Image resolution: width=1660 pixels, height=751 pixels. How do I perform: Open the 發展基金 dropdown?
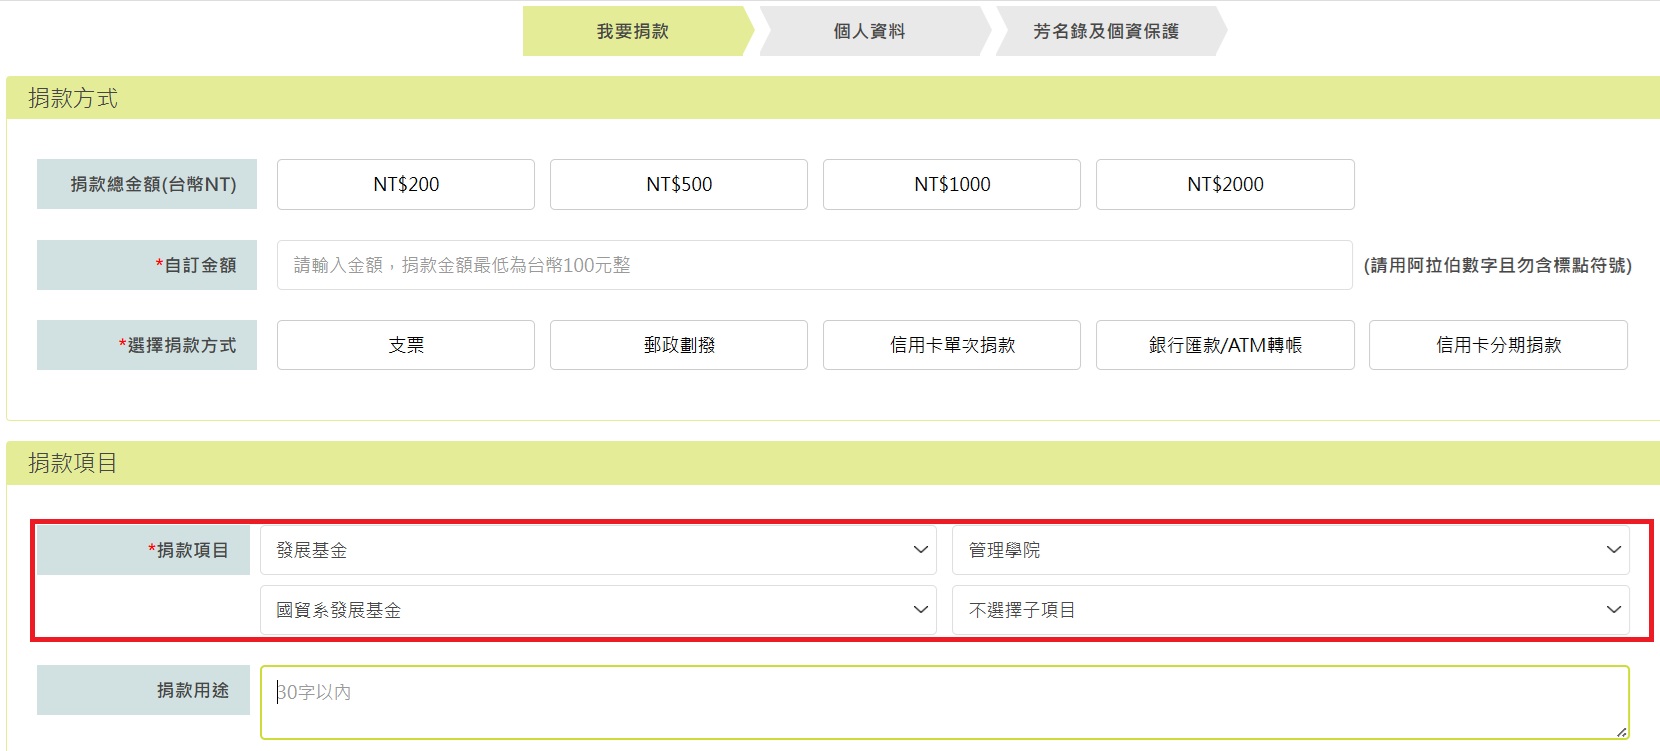597,550
